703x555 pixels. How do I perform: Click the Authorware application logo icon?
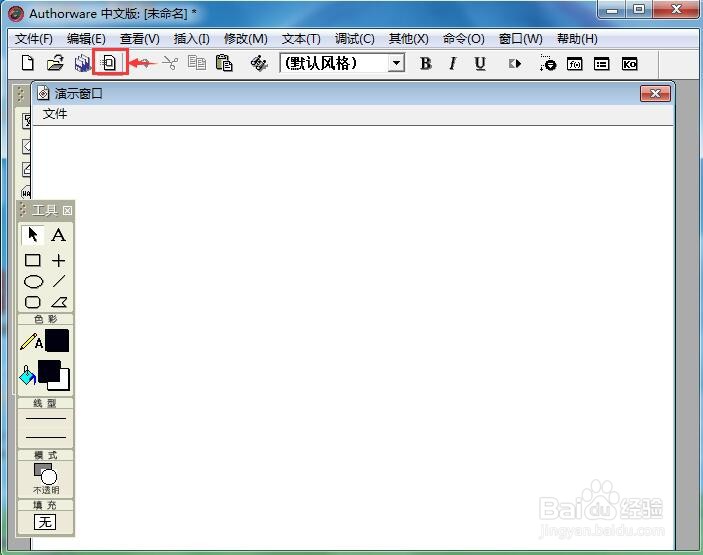[x=16, y=13]
